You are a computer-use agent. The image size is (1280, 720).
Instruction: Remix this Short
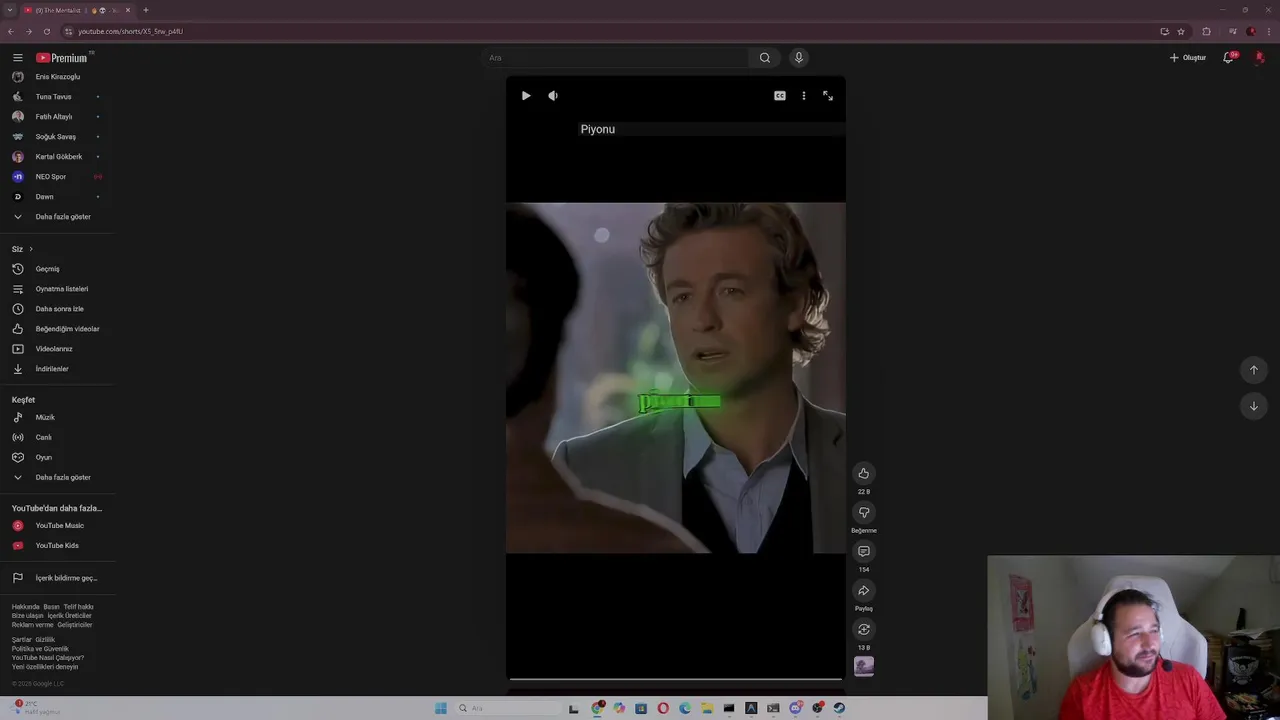pos(864,629)
